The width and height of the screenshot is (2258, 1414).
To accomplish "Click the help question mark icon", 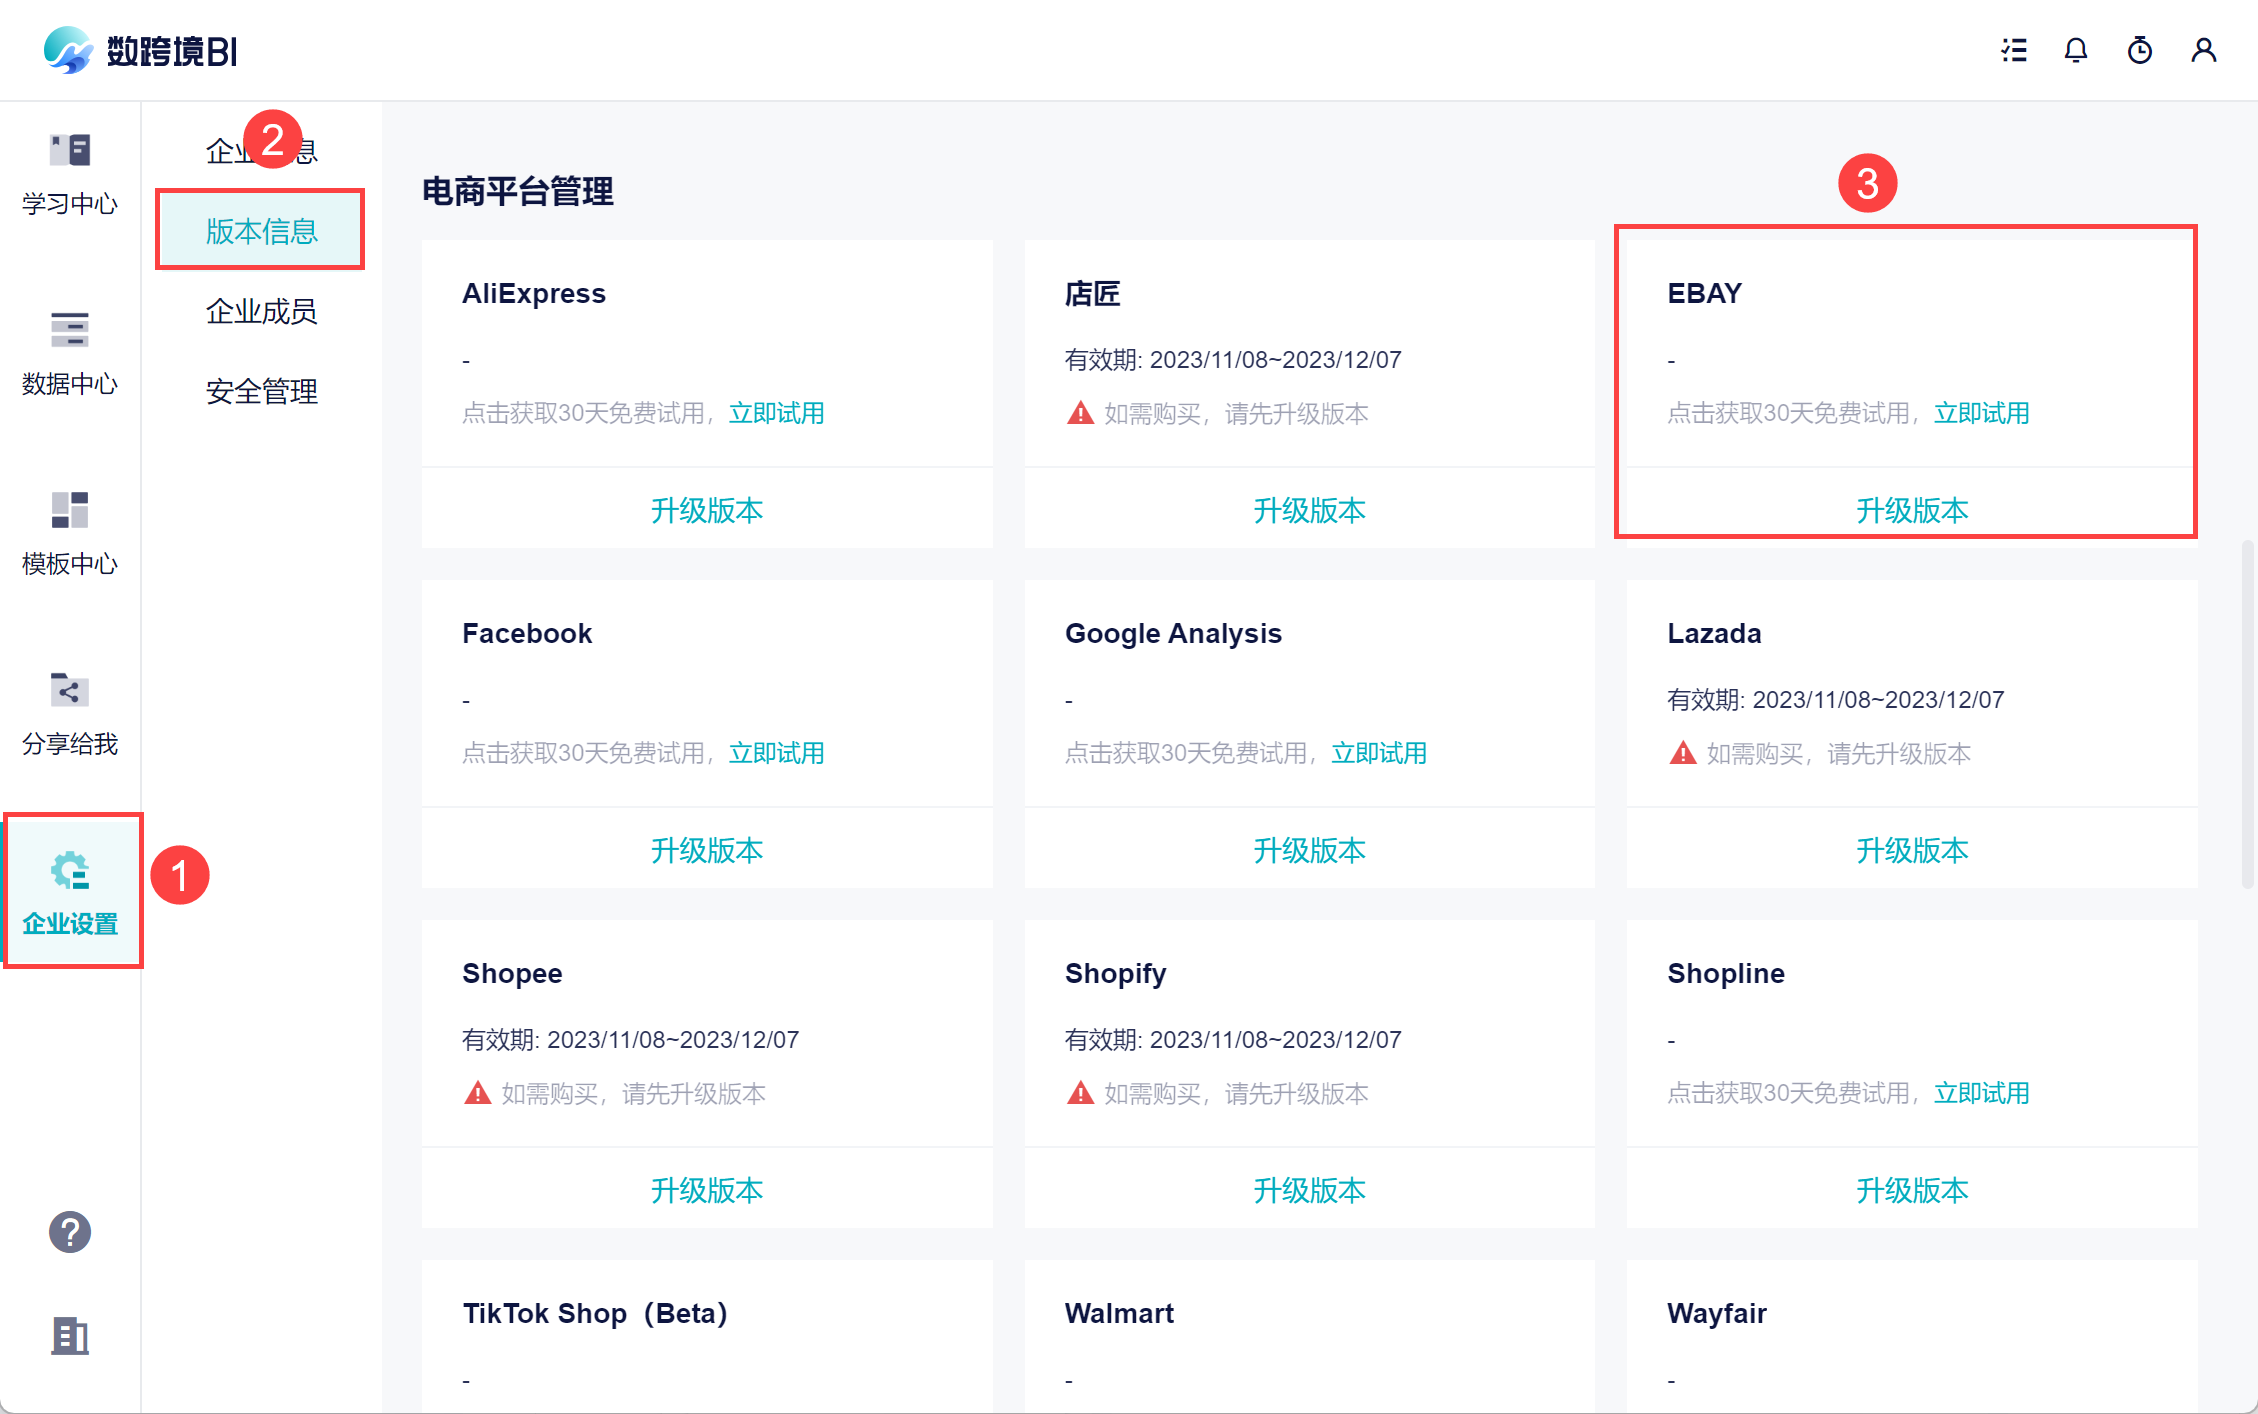I will pyautogui.click(x=70, y=1232).
